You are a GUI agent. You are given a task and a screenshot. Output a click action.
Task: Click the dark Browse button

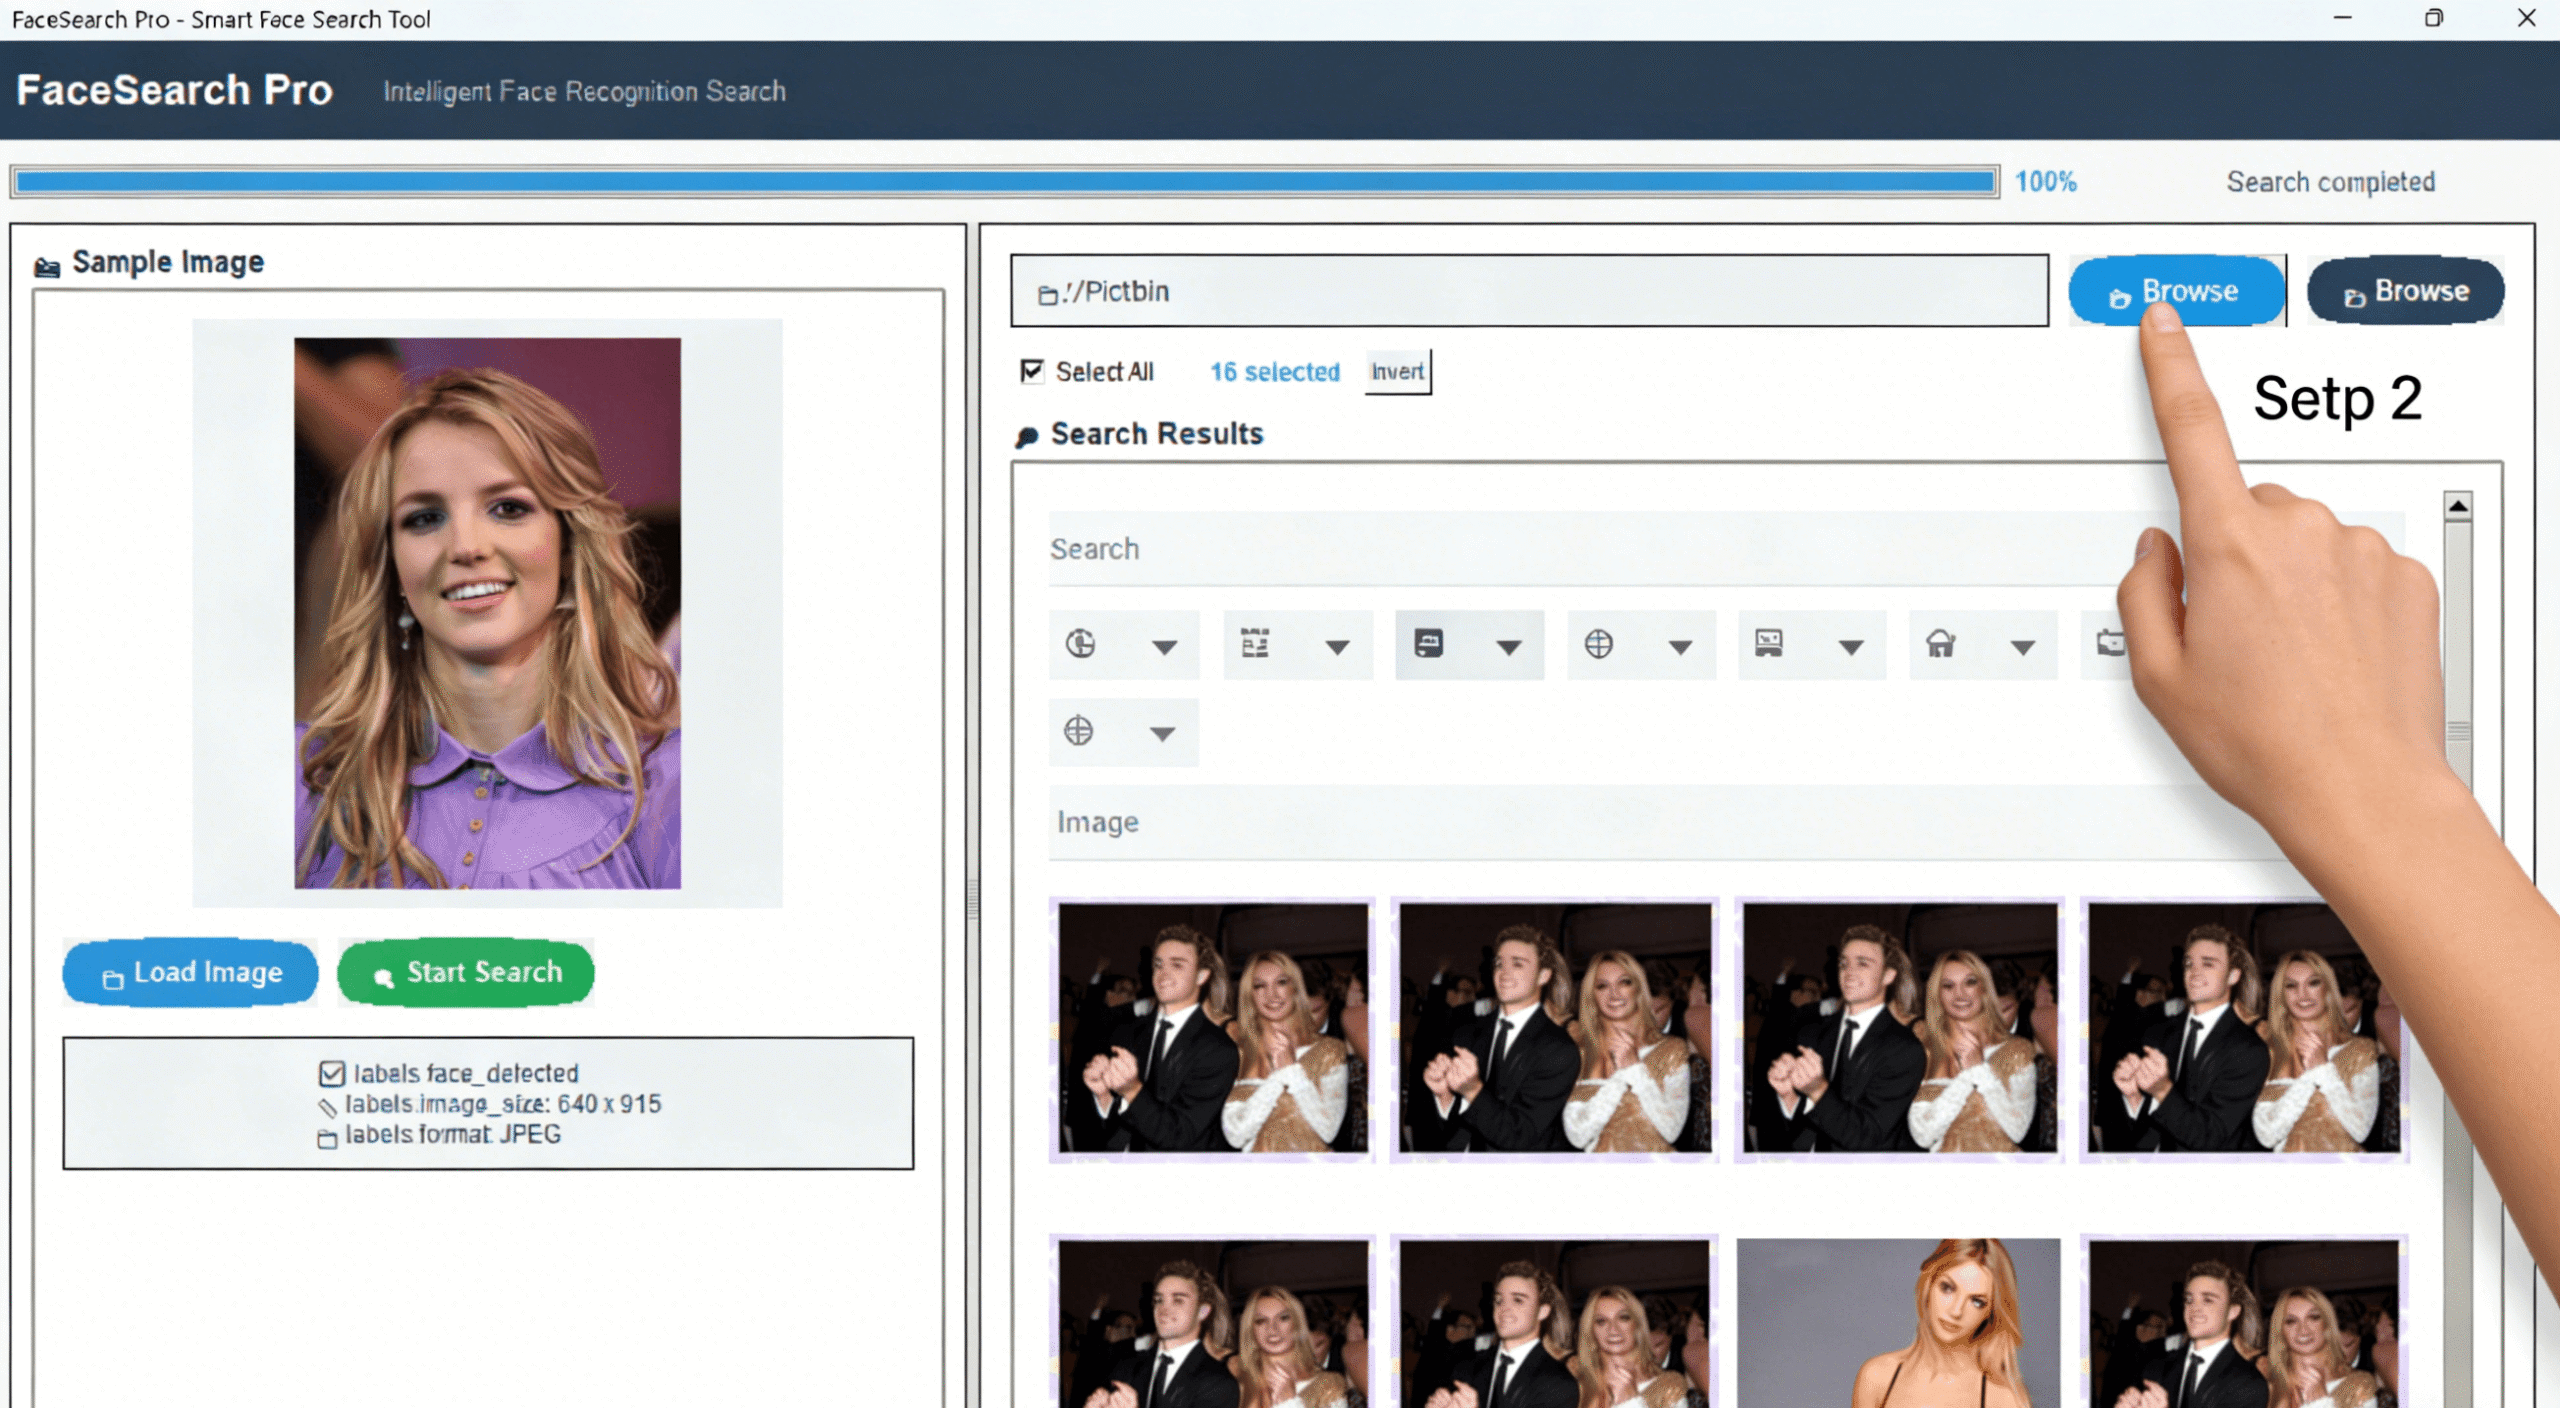pos(2404,291)
